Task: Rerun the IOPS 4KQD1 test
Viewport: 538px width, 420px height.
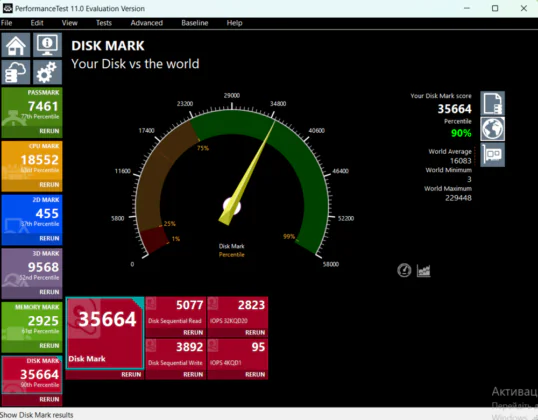Action: click(x=255, y=374)
